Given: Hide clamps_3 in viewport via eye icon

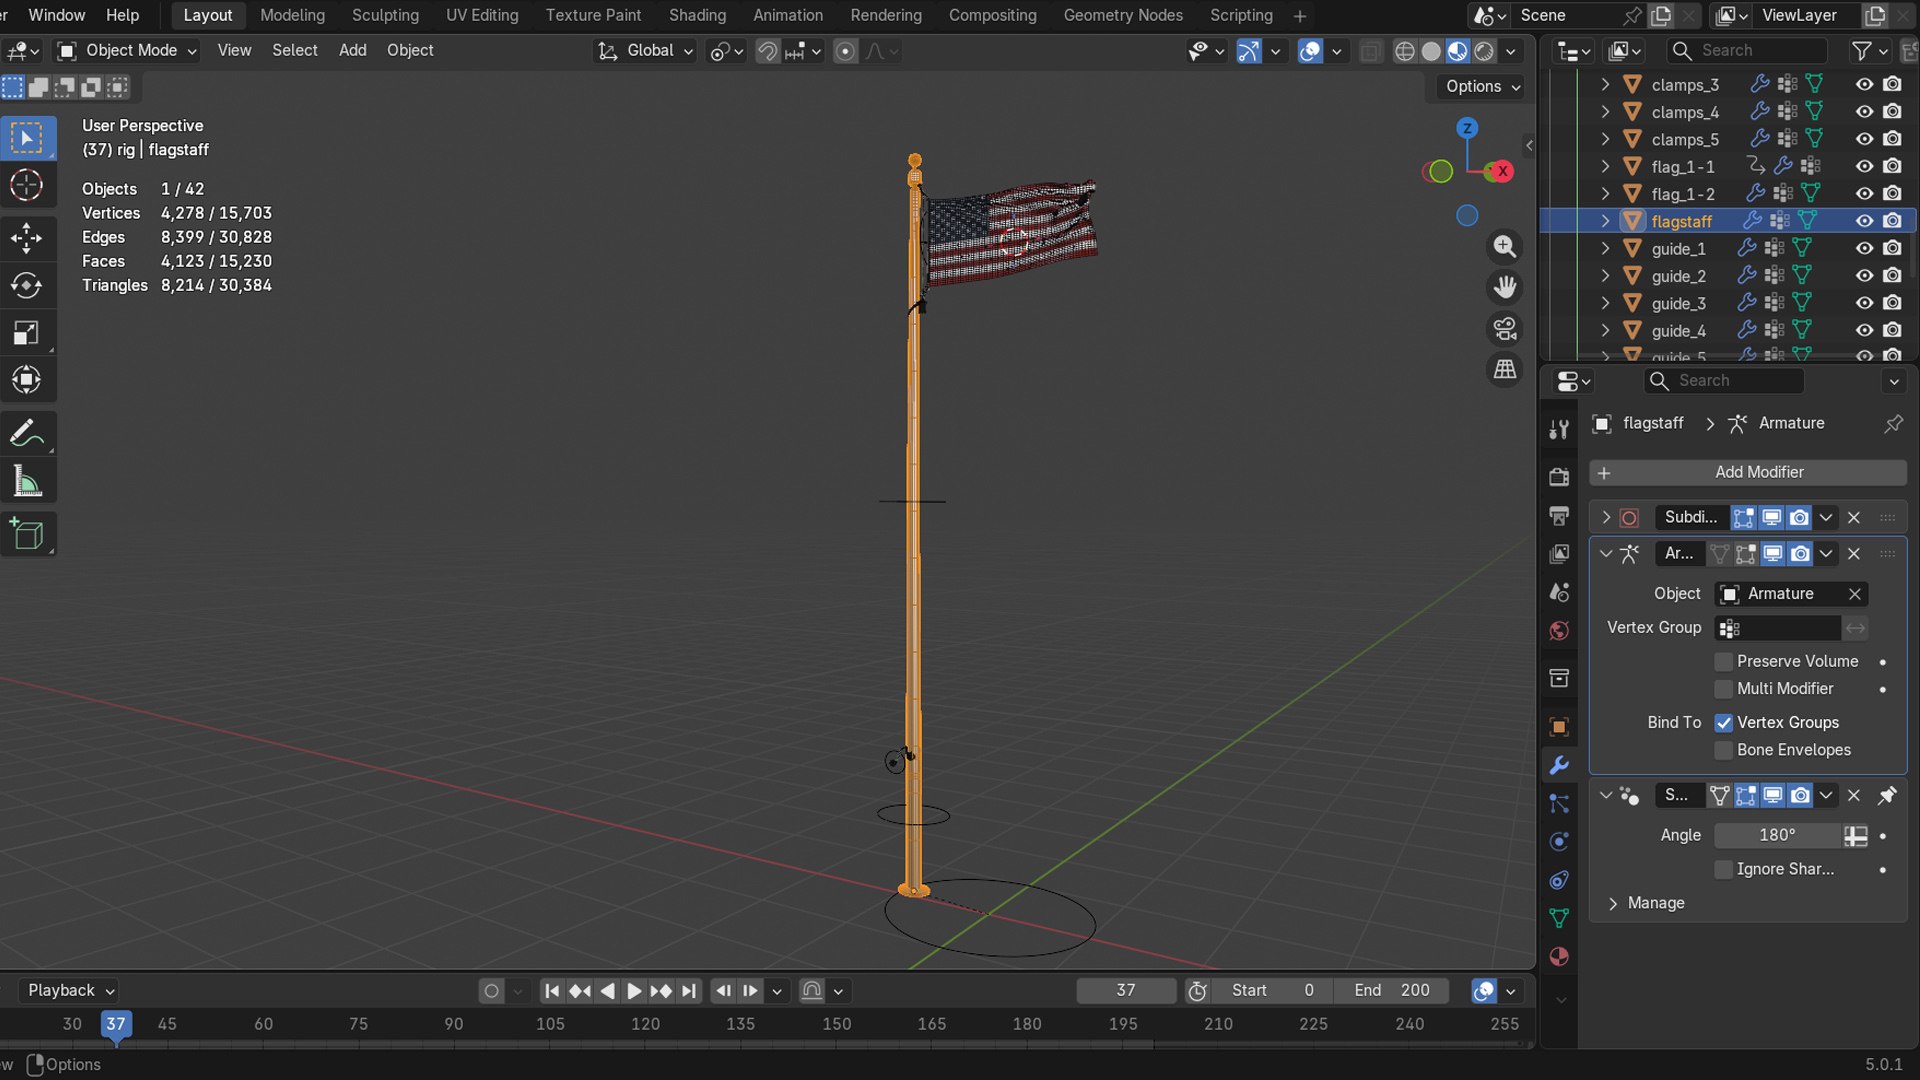Looking at the screenshot, I should point(1864,85).
